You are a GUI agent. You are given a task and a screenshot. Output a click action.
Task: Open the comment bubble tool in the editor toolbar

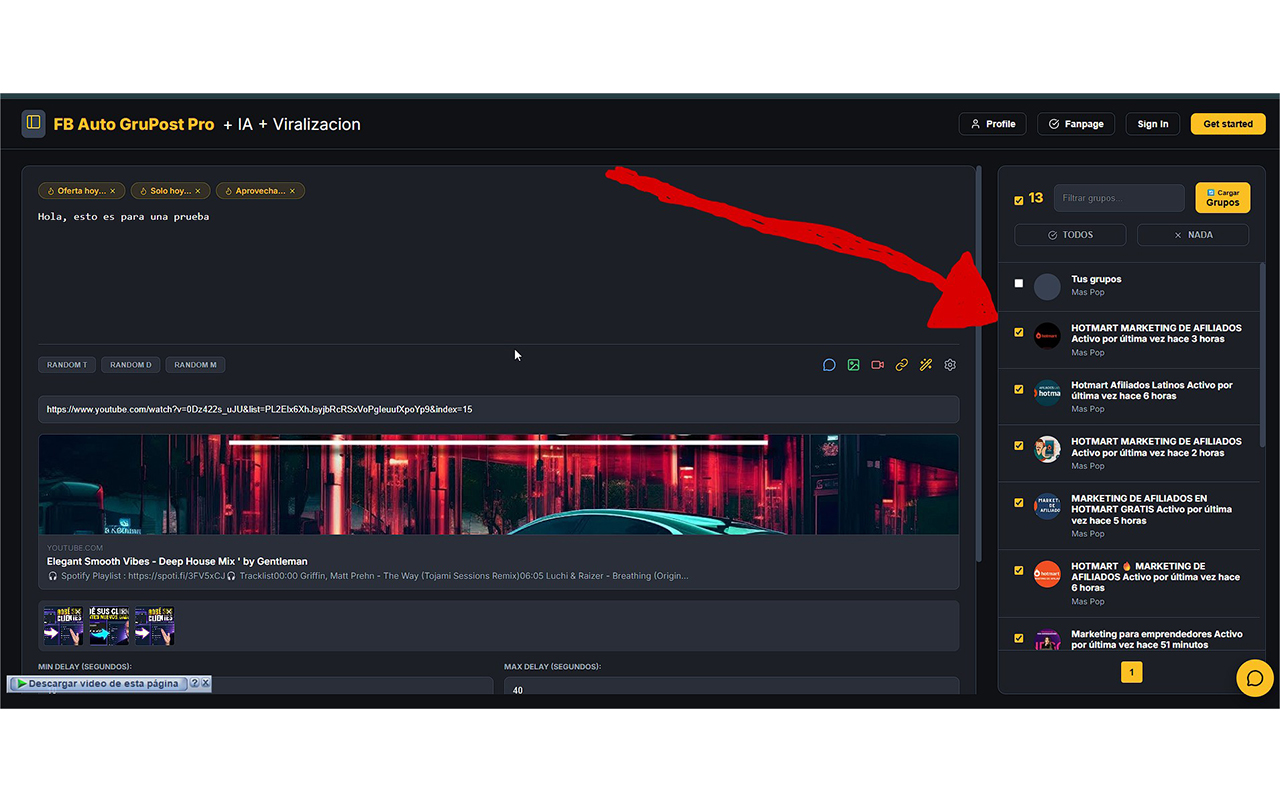(x=829, y=365)
